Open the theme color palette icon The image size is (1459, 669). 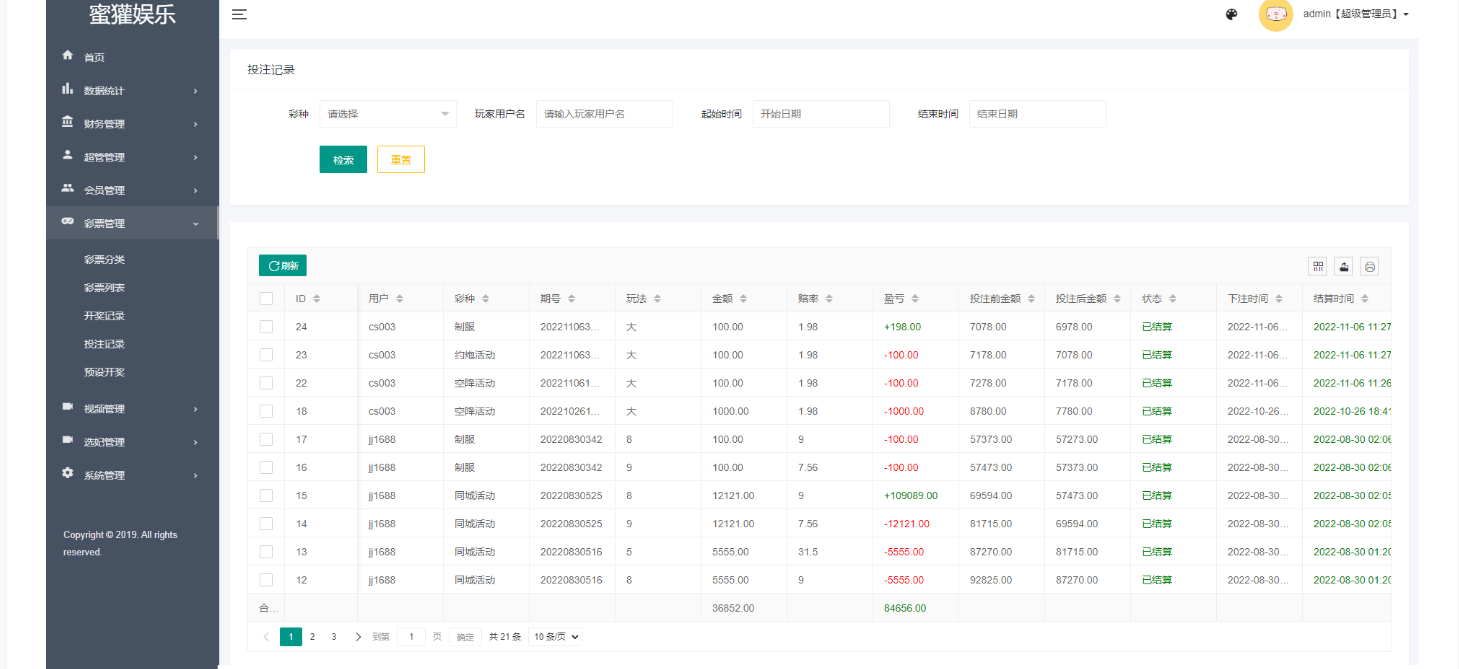[1232, 15]
